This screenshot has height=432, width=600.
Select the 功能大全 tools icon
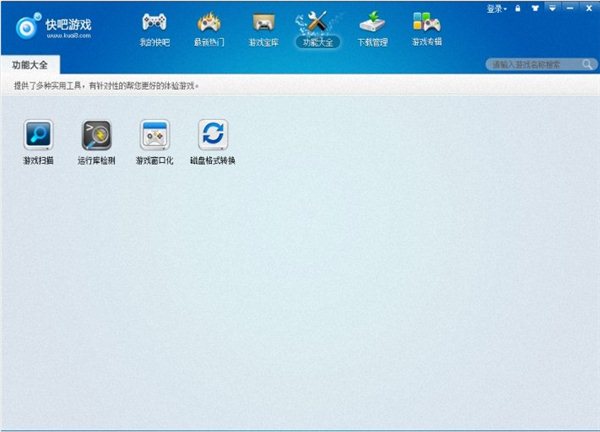(318, 22)
